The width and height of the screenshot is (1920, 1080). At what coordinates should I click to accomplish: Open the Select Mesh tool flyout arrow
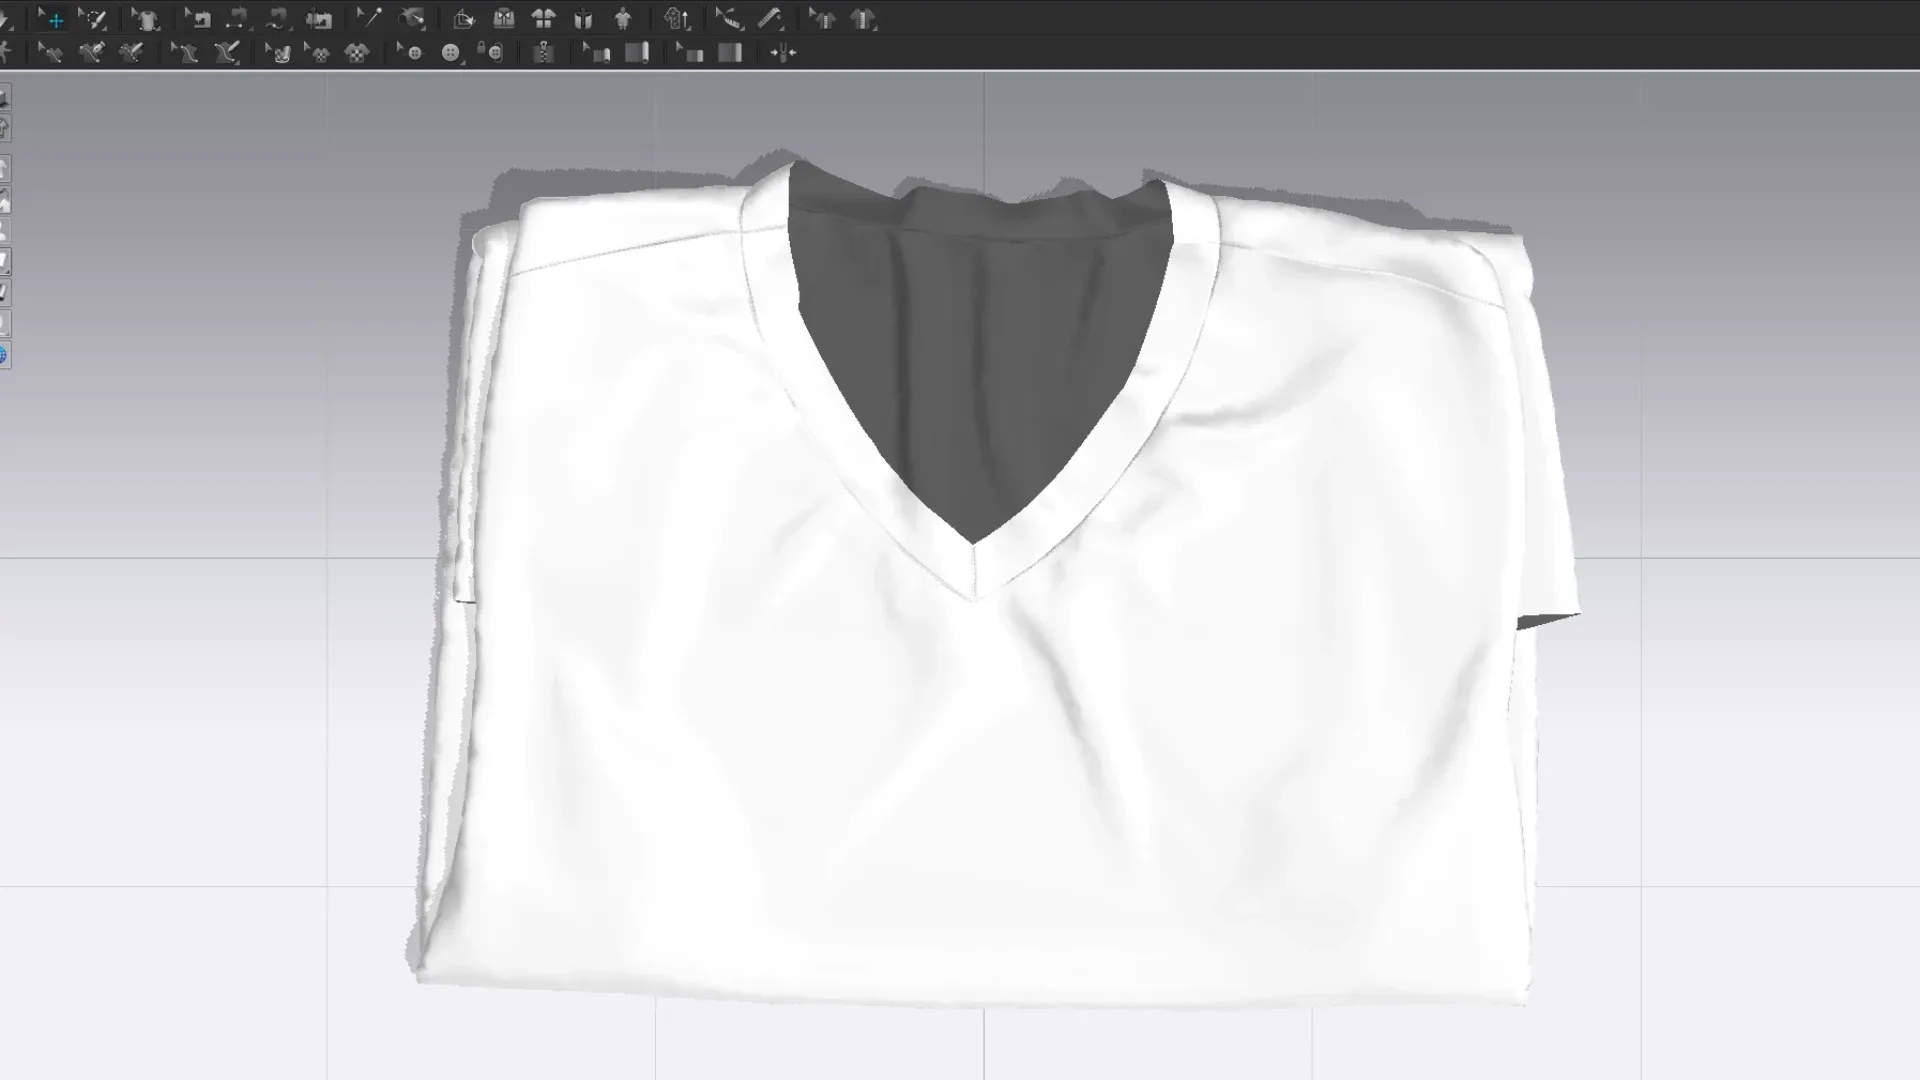pyautogui.click(x=105, y=29)
